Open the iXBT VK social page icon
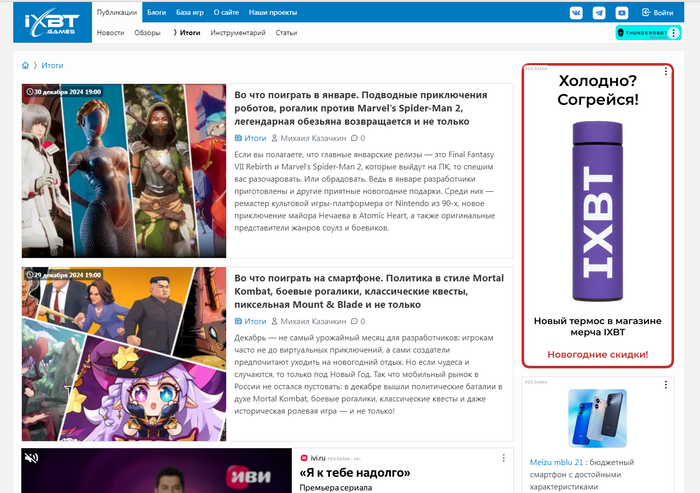 pos(577,13)
